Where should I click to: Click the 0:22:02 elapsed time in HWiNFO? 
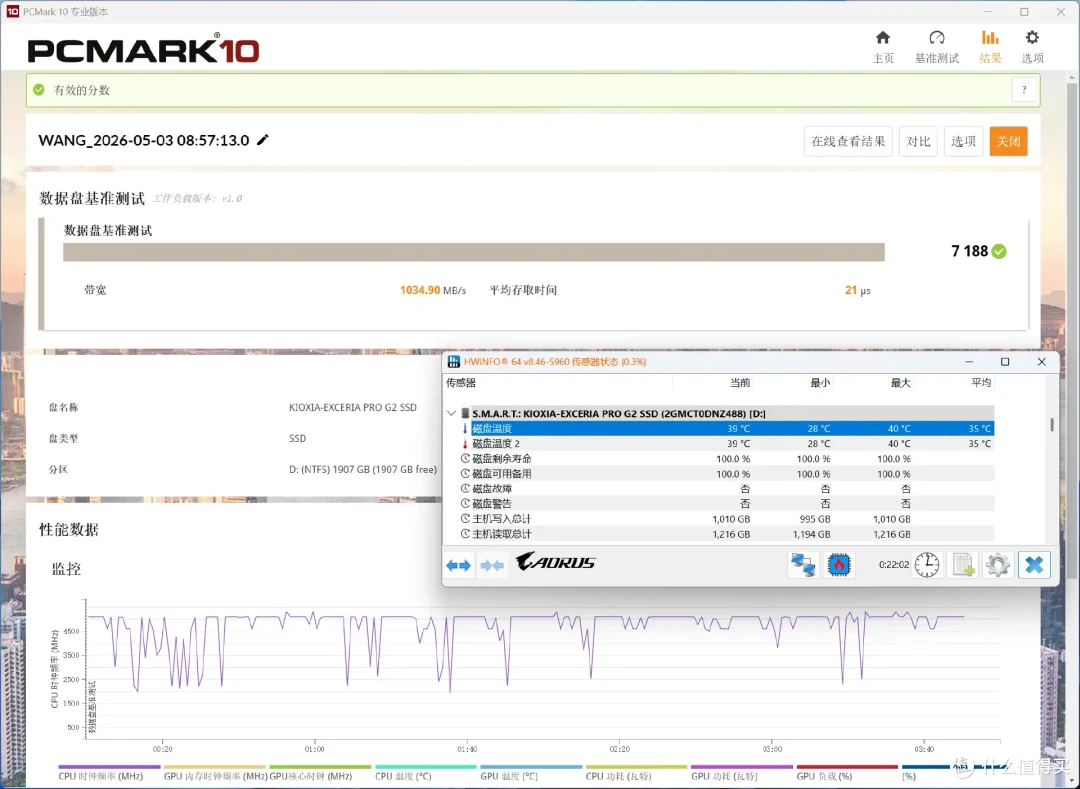[x=893, y=565]
